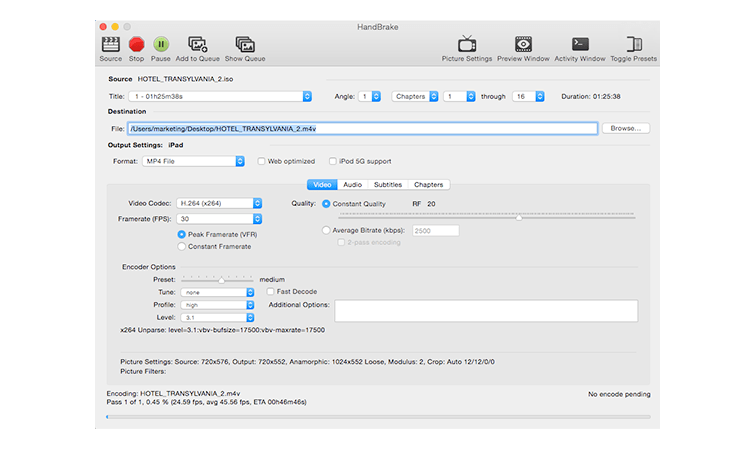Click the Picture Settings summary line
Screen dimensions: 755x450
[307, 362]
